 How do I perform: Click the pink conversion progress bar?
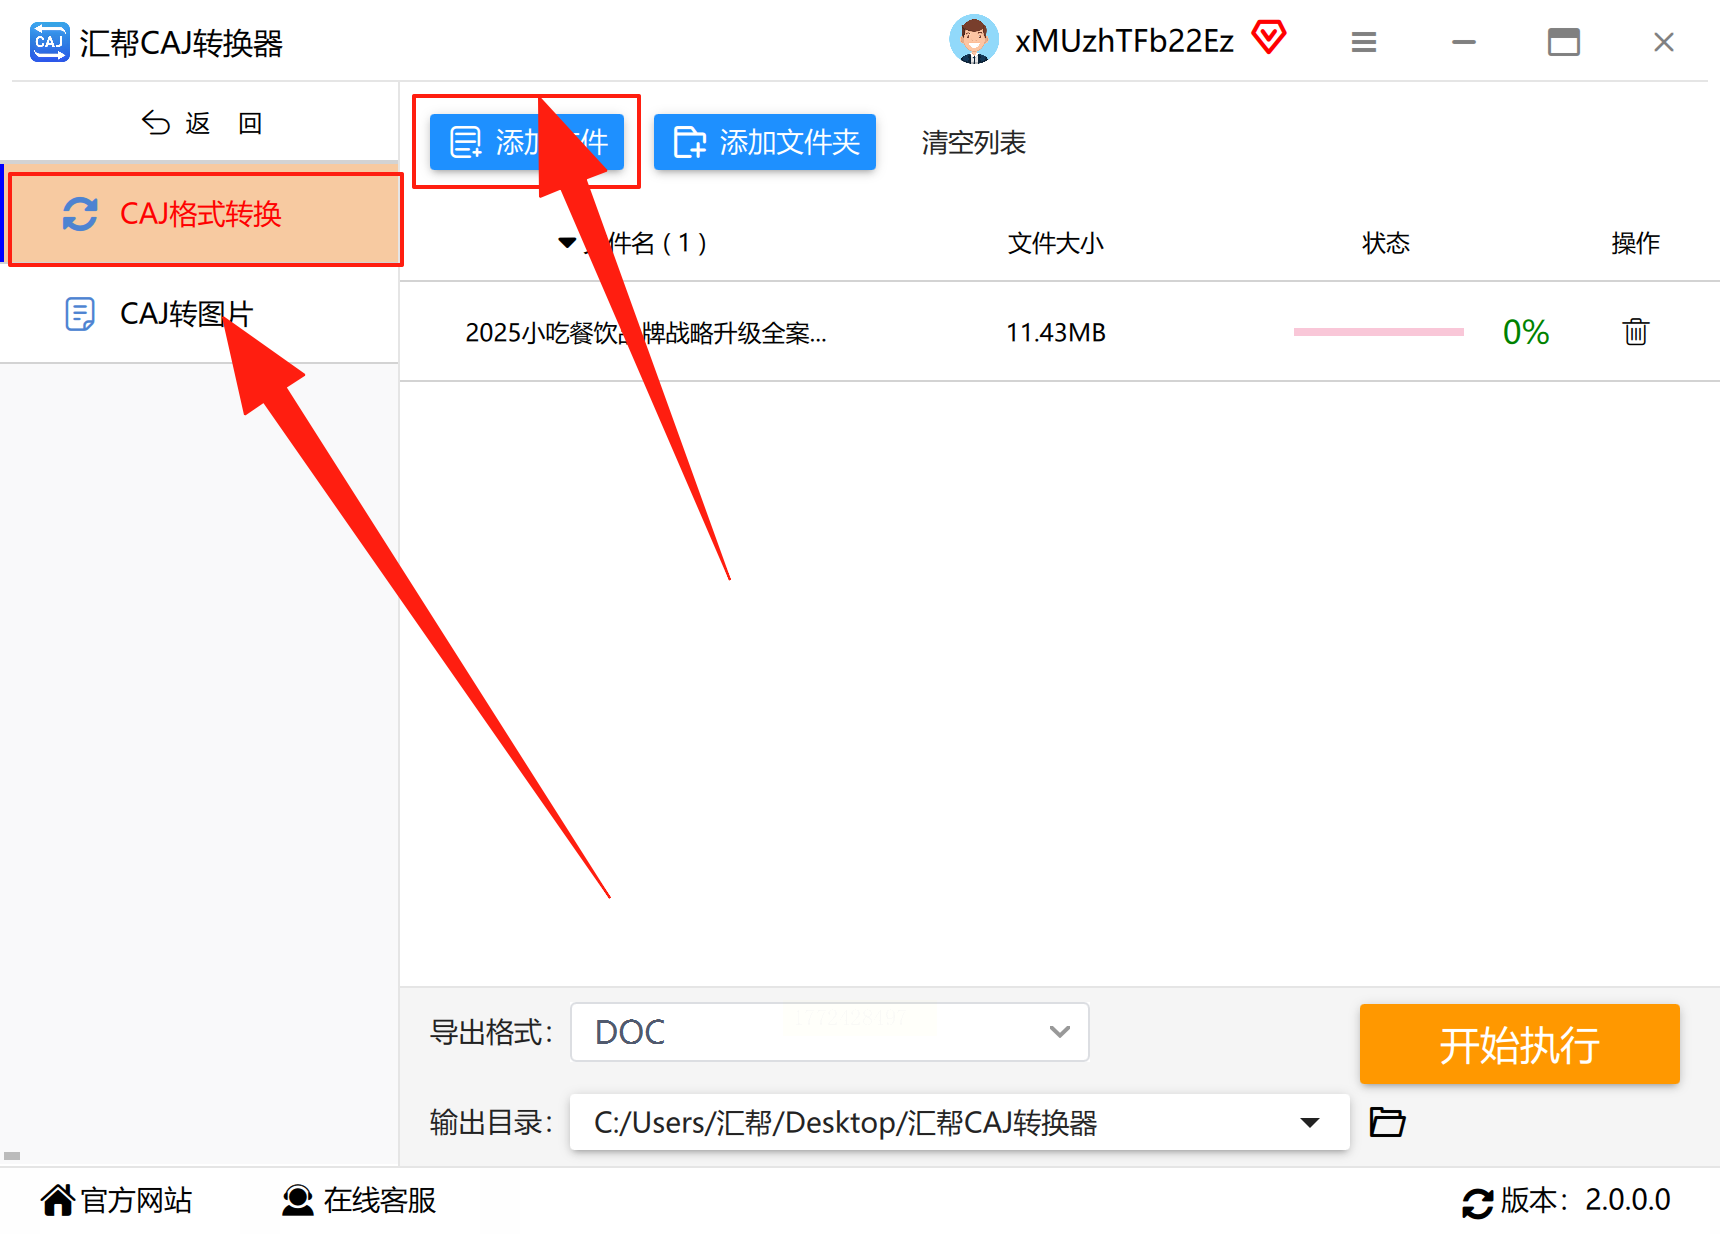coord(1379,332)
